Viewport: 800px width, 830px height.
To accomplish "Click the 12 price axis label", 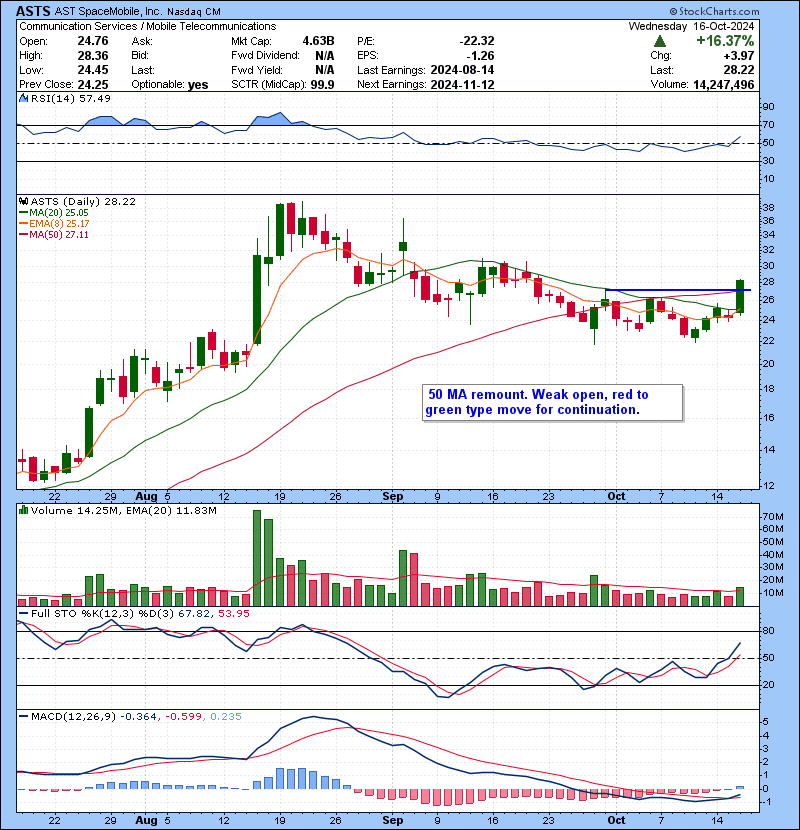I will click(x=768, y=485).
